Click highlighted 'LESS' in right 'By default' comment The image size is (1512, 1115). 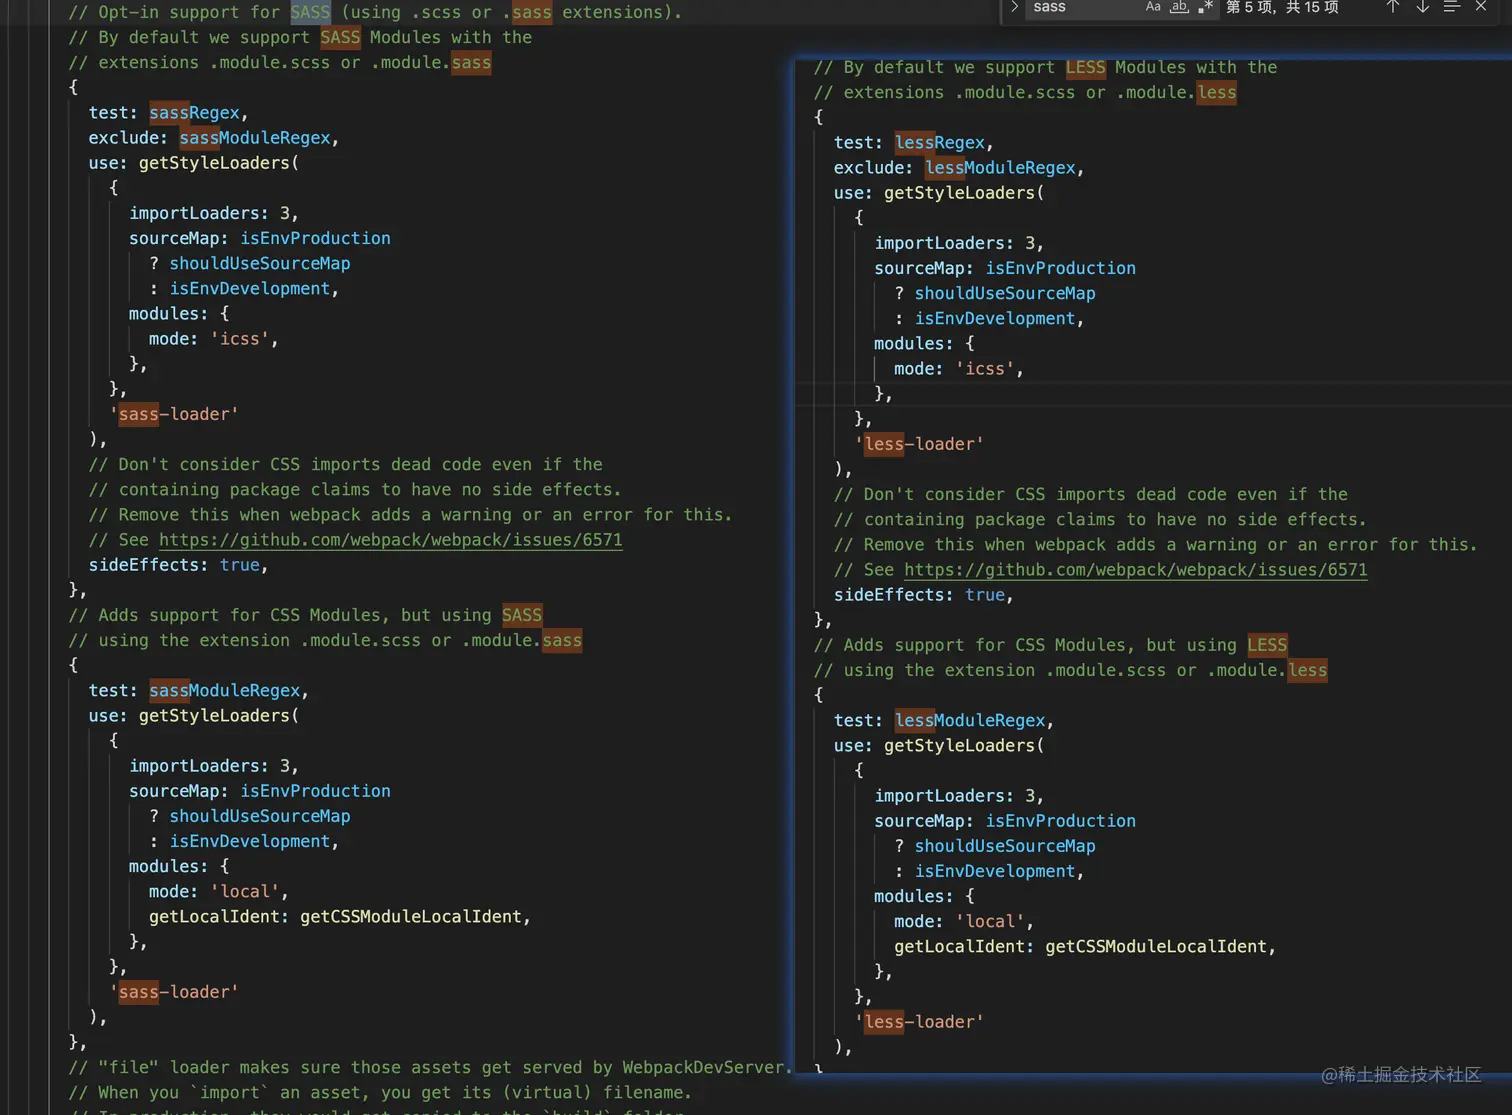click(1085, 67)
